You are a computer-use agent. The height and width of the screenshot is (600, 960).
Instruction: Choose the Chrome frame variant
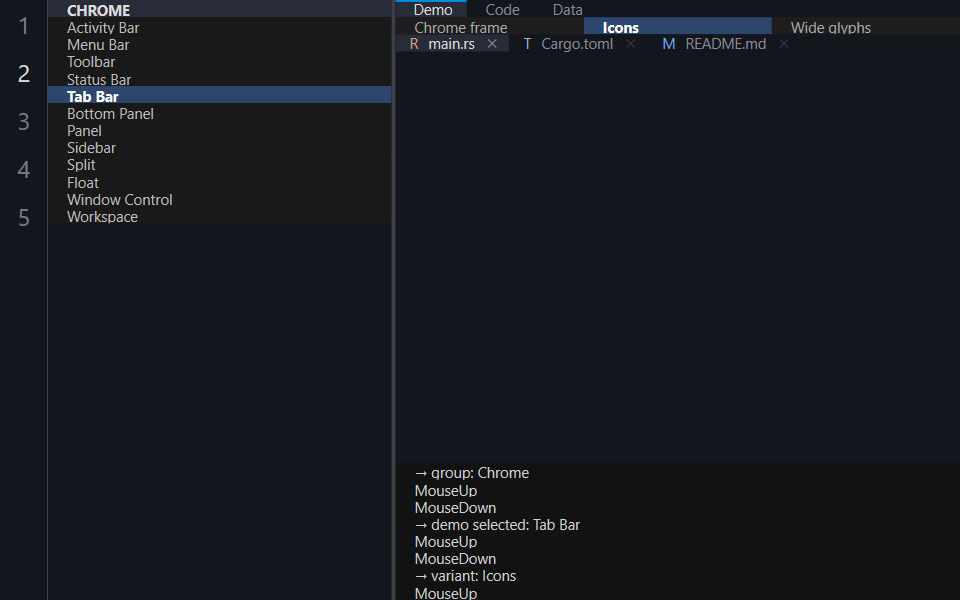489,27
